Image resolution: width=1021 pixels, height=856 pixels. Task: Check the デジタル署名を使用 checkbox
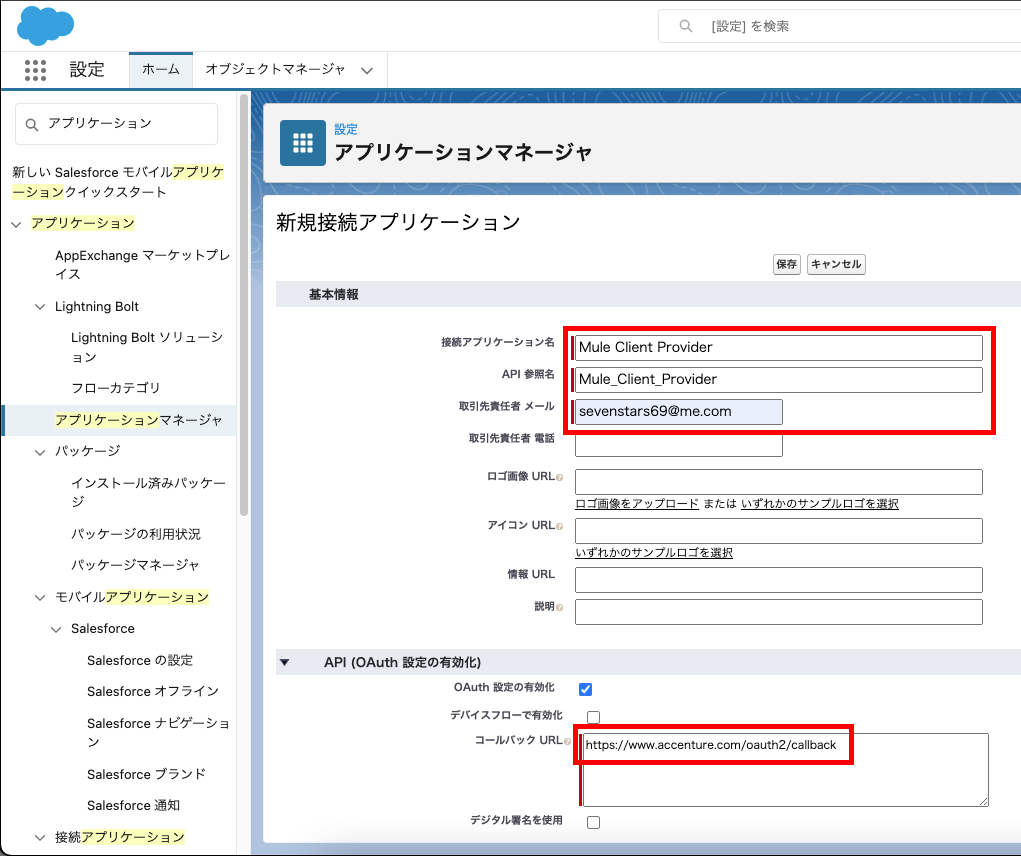(593, 822)
